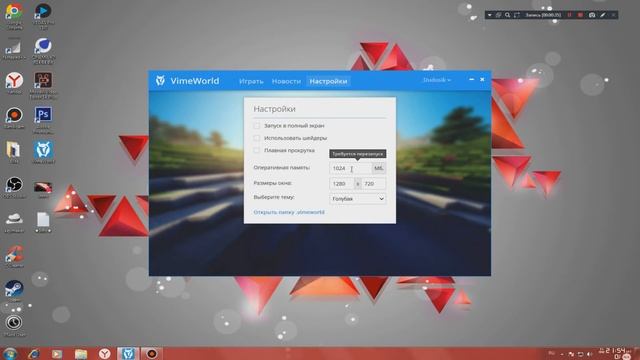Enable Плавная прокрутка checkbox
This screenshot has width=640, height=360.
click(256, 150)
